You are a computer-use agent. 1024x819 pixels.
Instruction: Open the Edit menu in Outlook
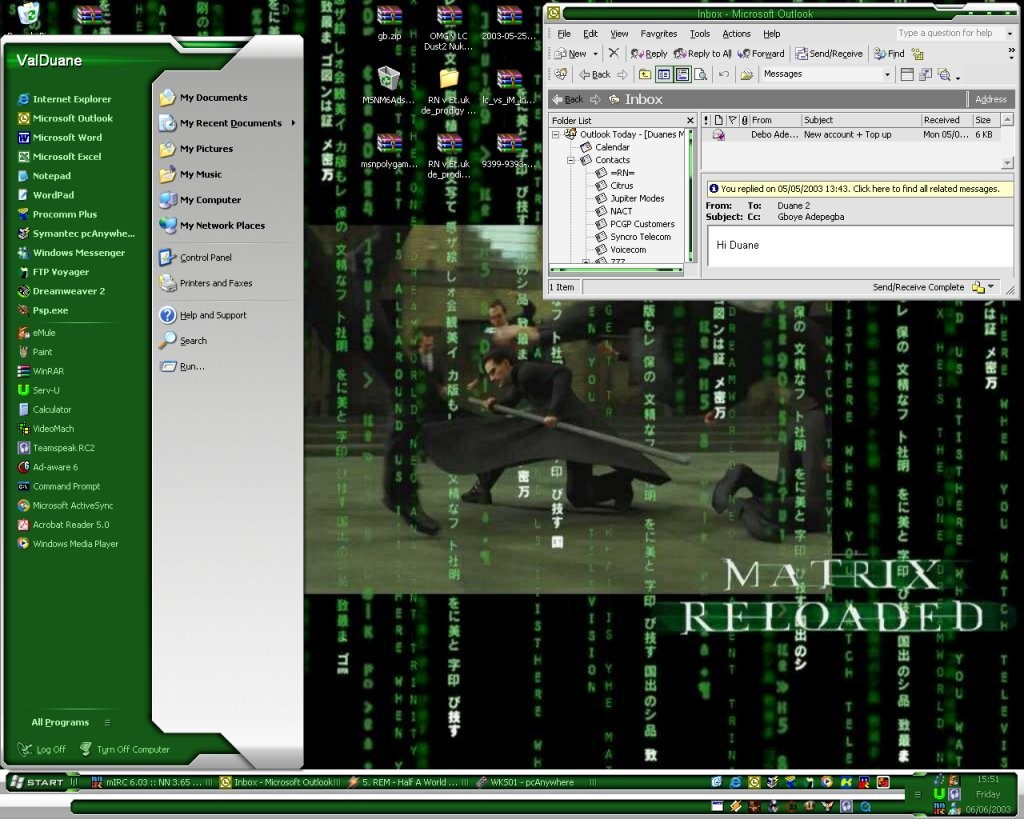(x=590, y=34)
